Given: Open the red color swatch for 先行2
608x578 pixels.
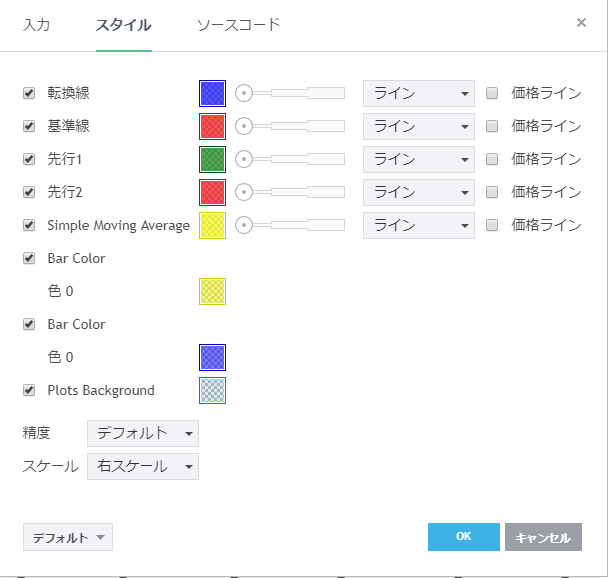Looking at the screenshot, I should (212, 192).
